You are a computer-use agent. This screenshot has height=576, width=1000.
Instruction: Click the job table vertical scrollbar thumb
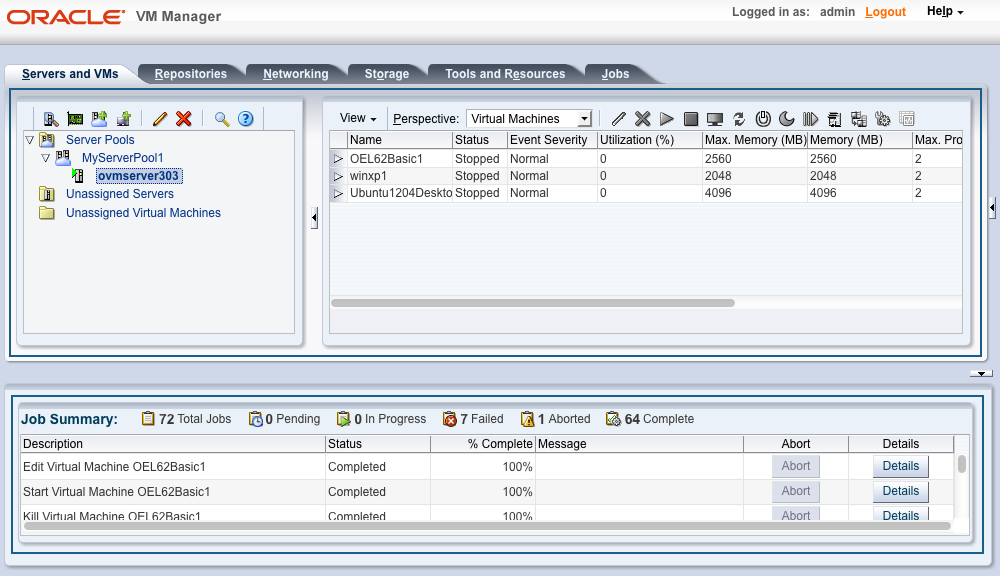click(962, 464)
